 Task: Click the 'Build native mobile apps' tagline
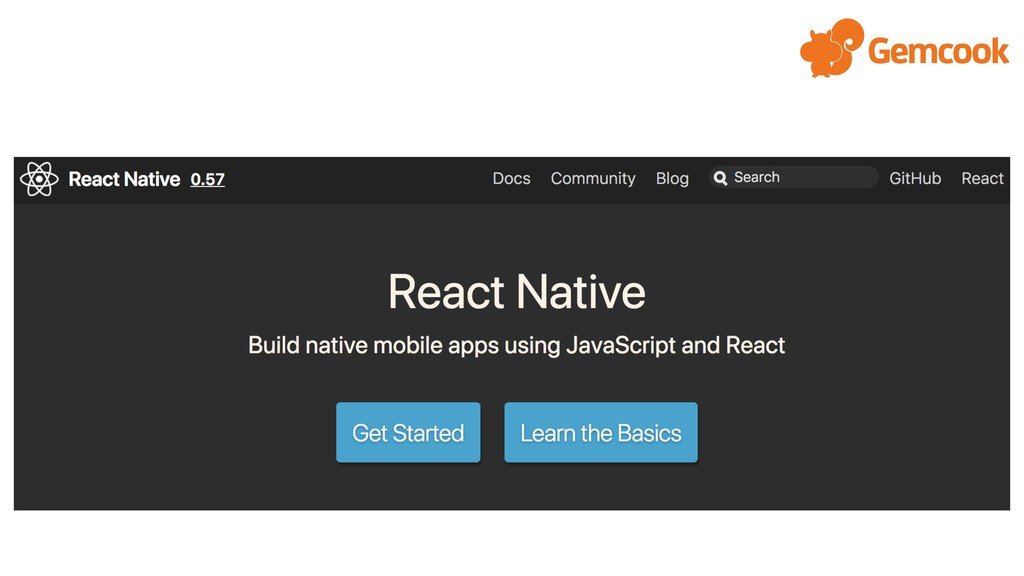point(517,345)
